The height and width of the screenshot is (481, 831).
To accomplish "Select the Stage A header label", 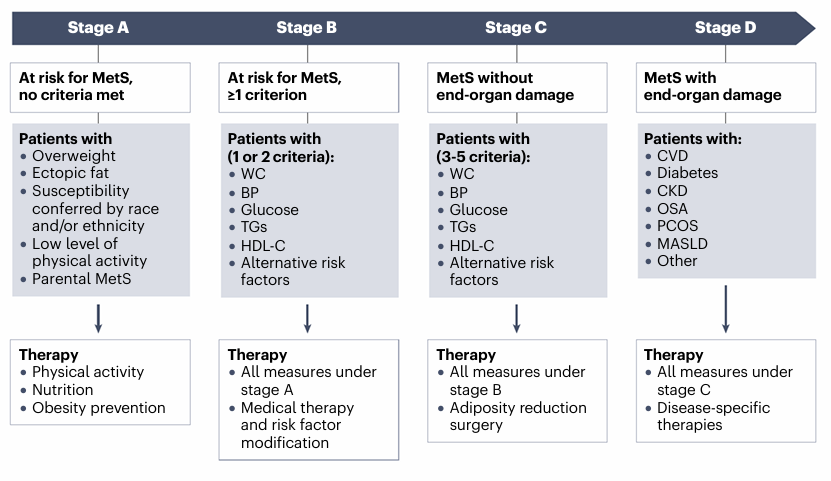I will 98,28.
